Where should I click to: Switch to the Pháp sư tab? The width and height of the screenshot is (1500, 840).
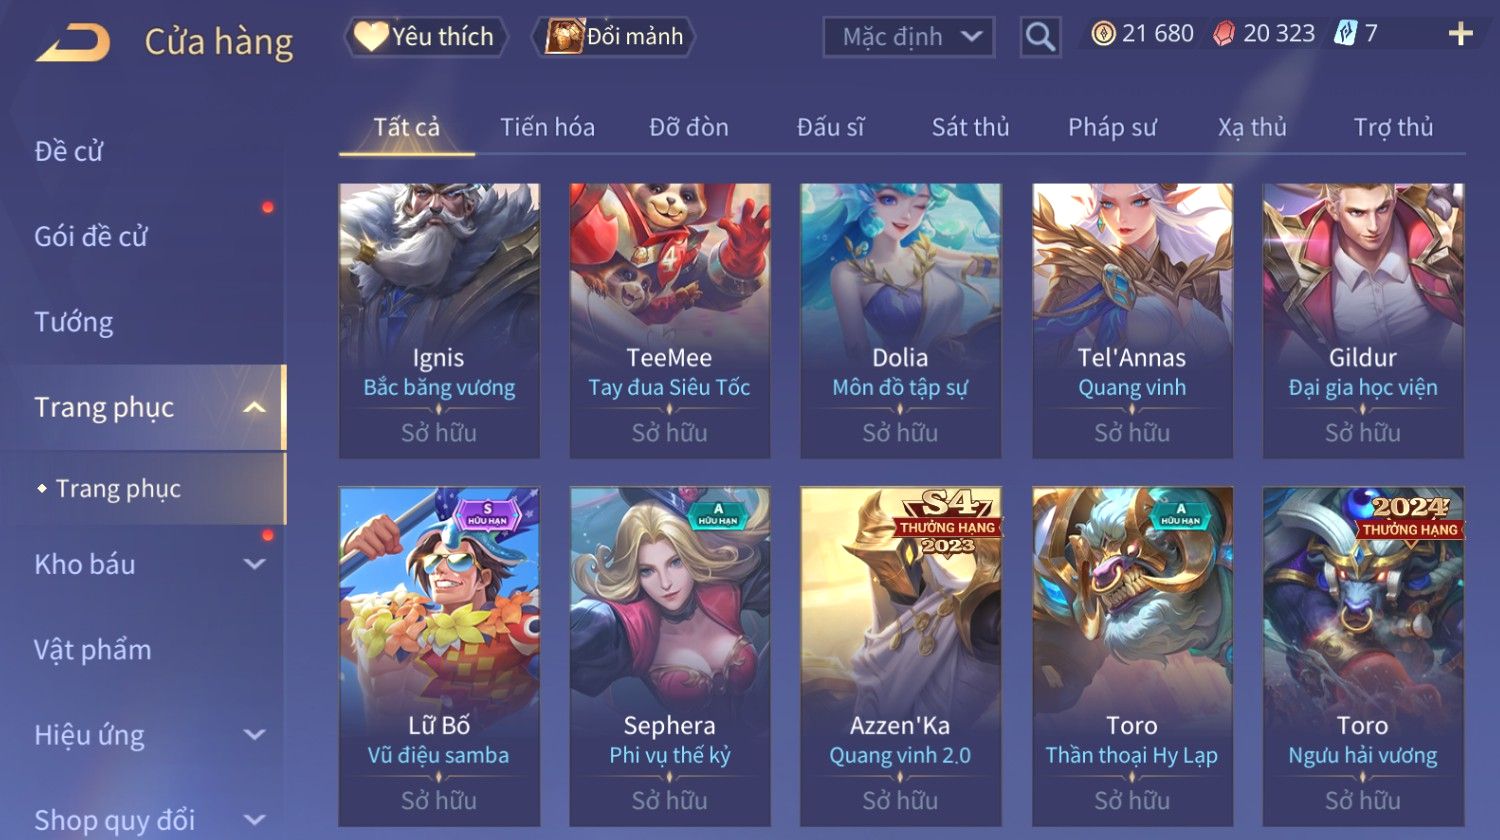point(1112,127)
